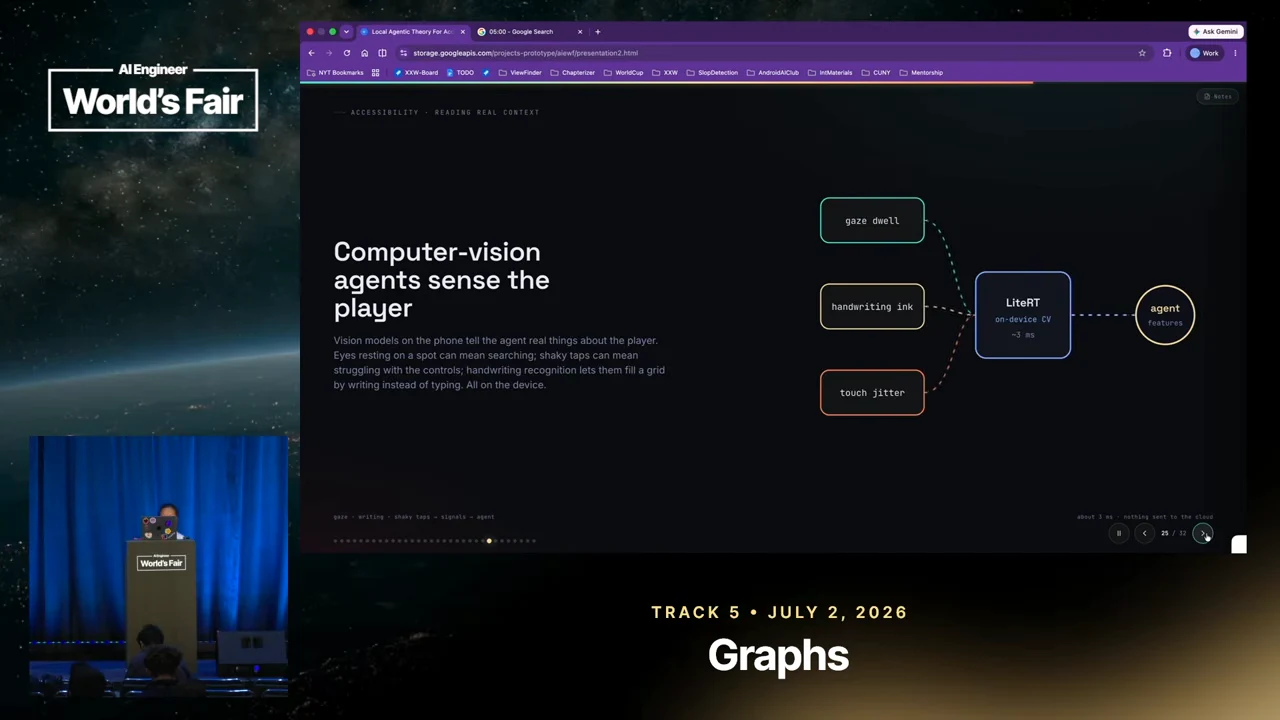Open the Chrome three-dot menu
This screenshot has width=1280, height=720.
(1235, 53)
